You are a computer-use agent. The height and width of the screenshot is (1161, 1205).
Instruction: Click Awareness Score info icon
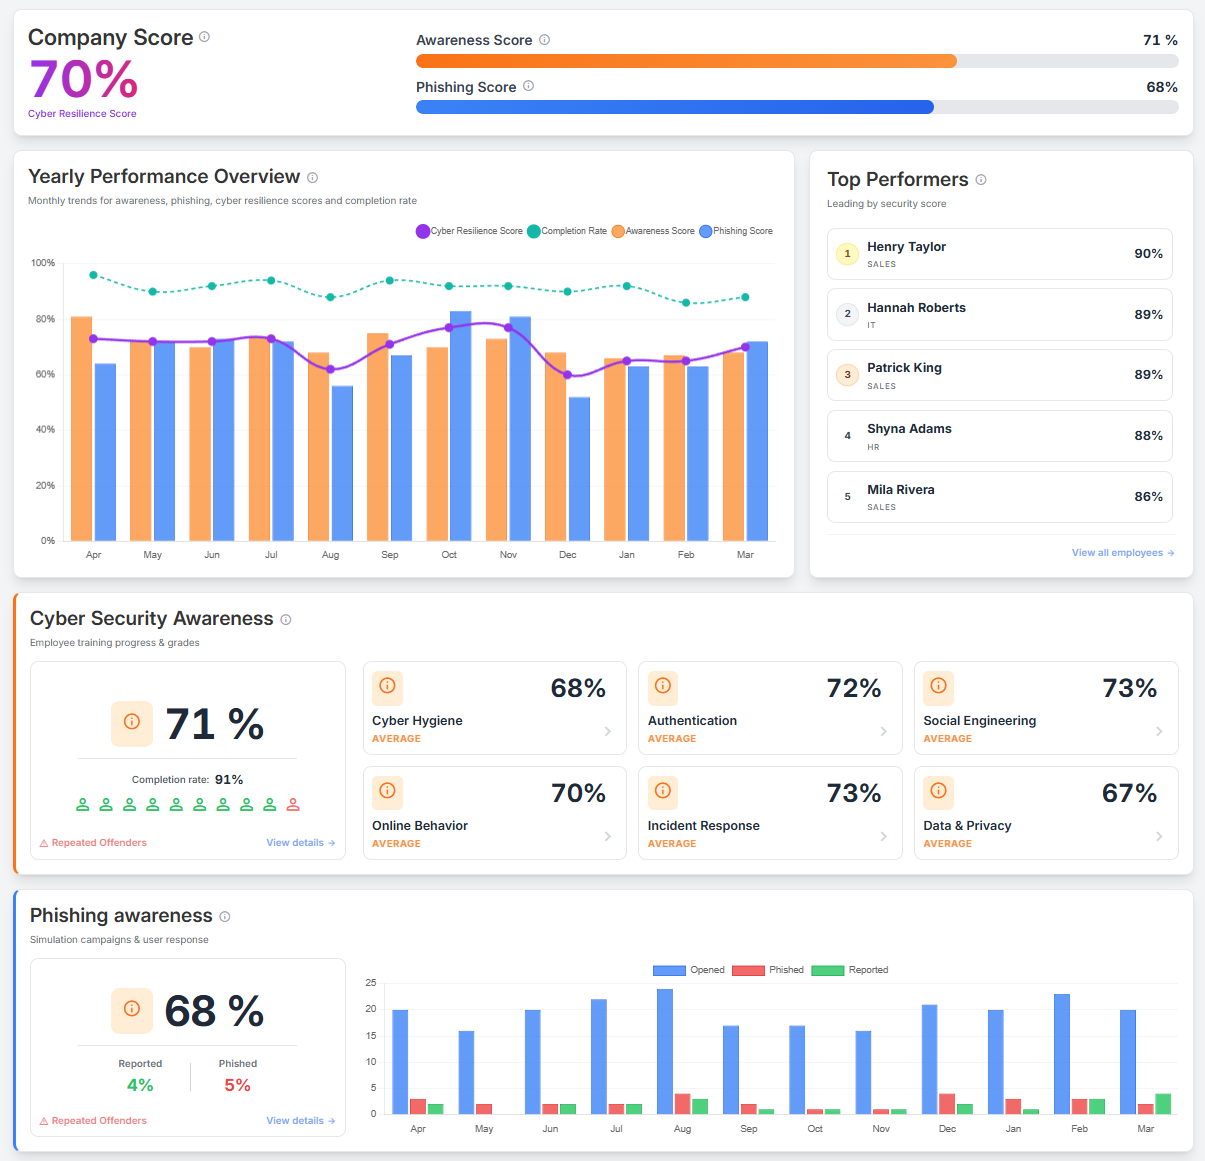(544, 40)
